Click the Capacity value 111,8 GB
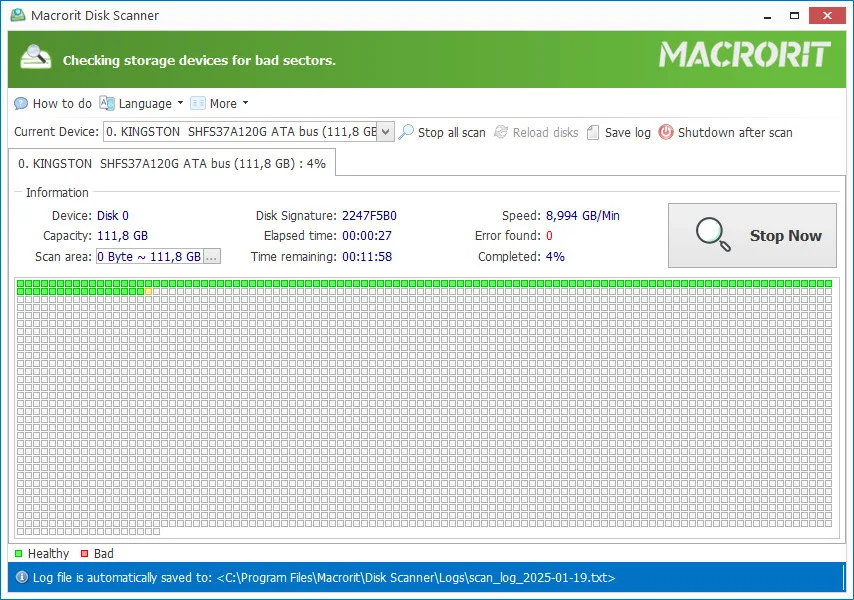 coord(123,236)
